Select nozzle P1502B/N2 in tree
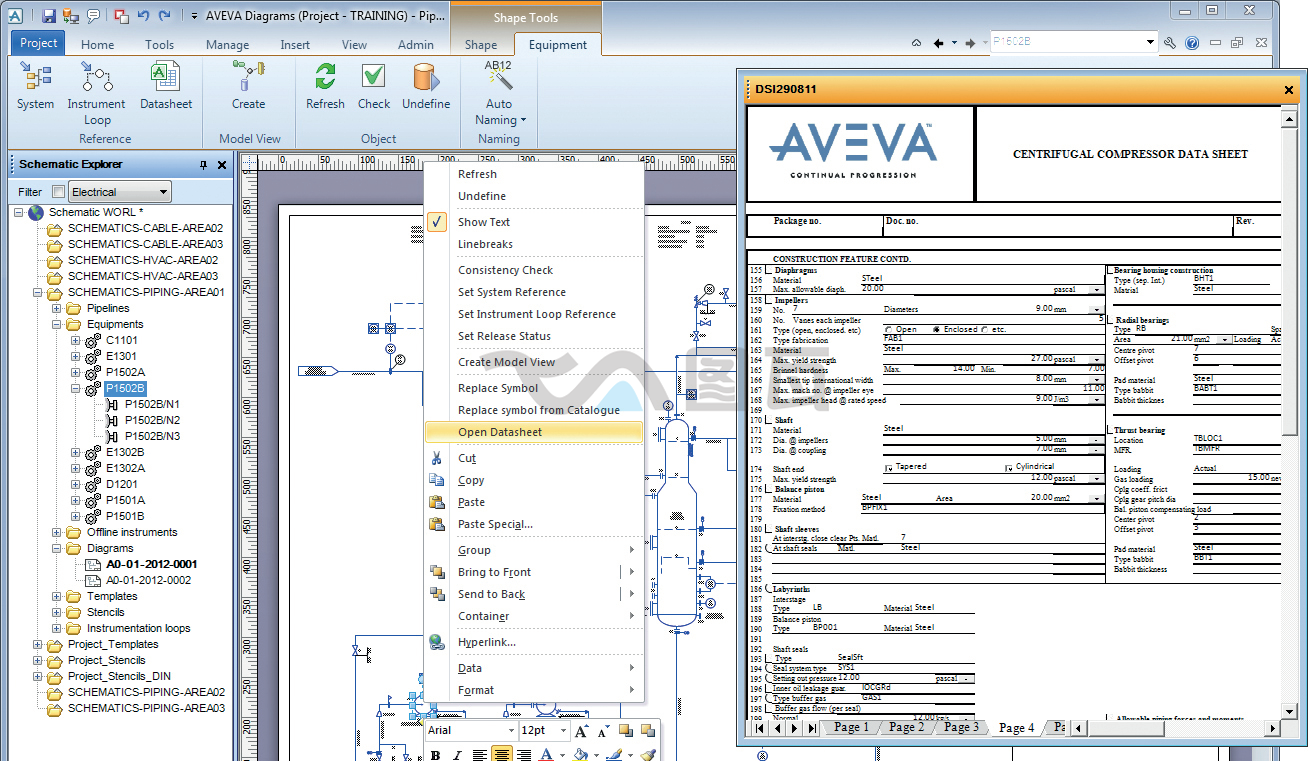Image resolution: width=1308 pixels, height=761 pixels. point(152,420)
